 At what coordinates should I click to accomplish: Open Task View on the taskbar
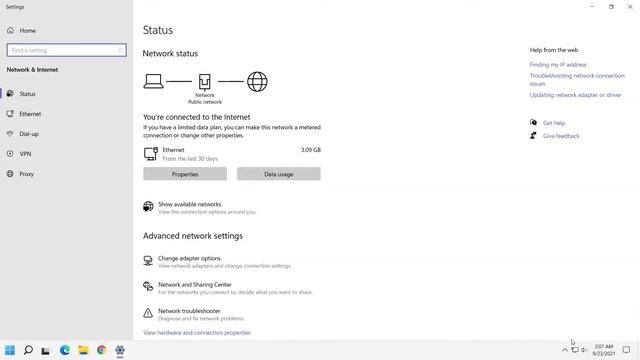[x=46, y=351]
